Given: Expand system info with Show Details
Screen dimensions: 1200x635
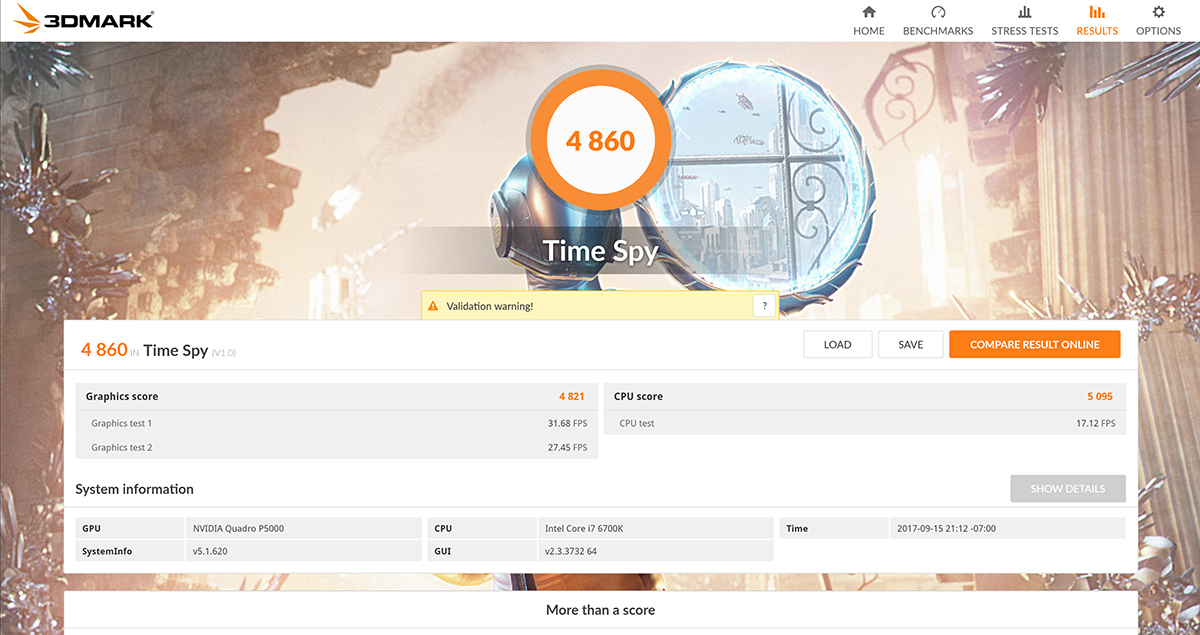Looking at the screenshot, I should [1067, 489].
